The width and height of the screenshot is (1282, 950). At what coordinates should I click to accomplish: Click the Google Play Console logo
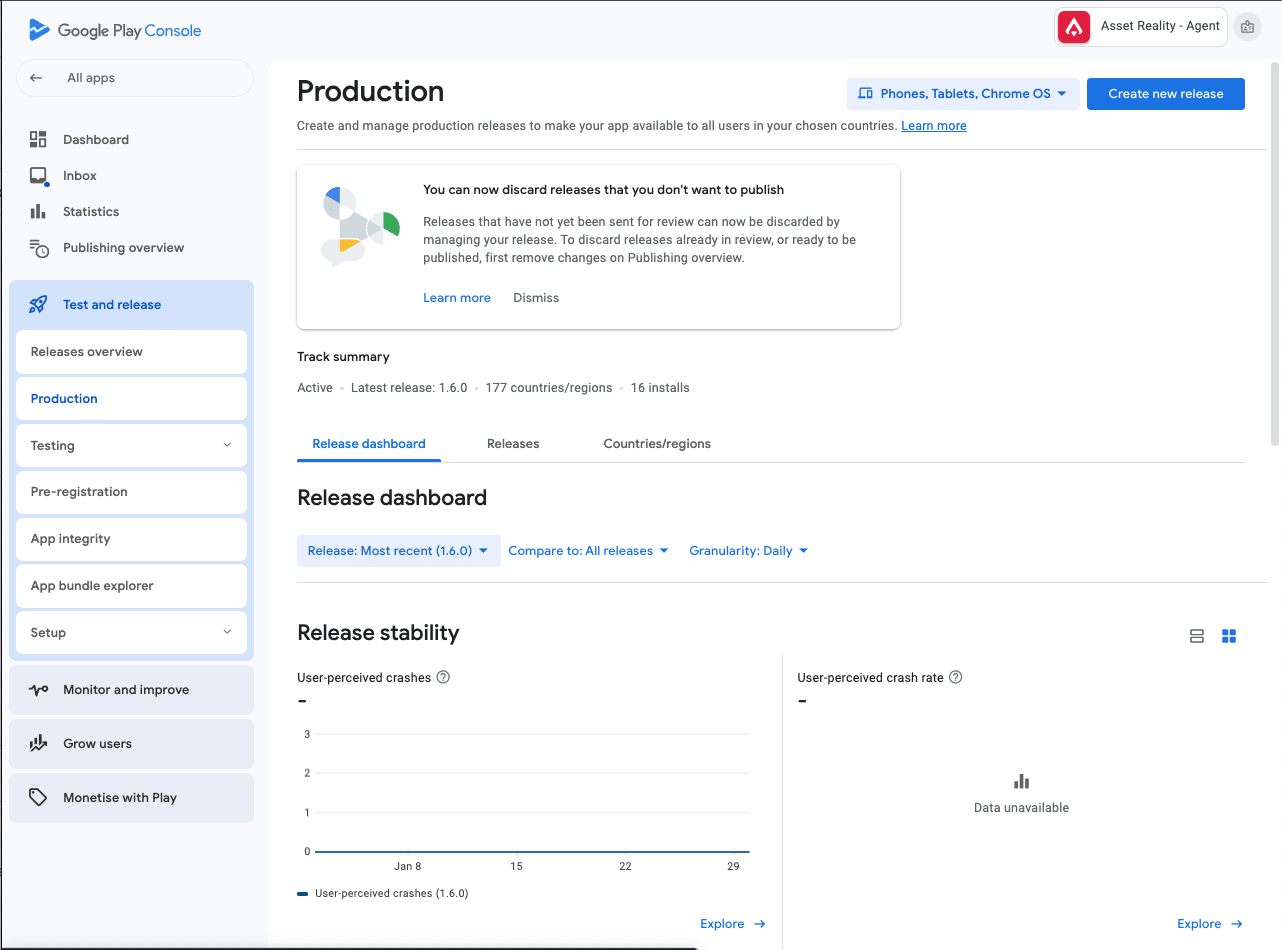115,30
